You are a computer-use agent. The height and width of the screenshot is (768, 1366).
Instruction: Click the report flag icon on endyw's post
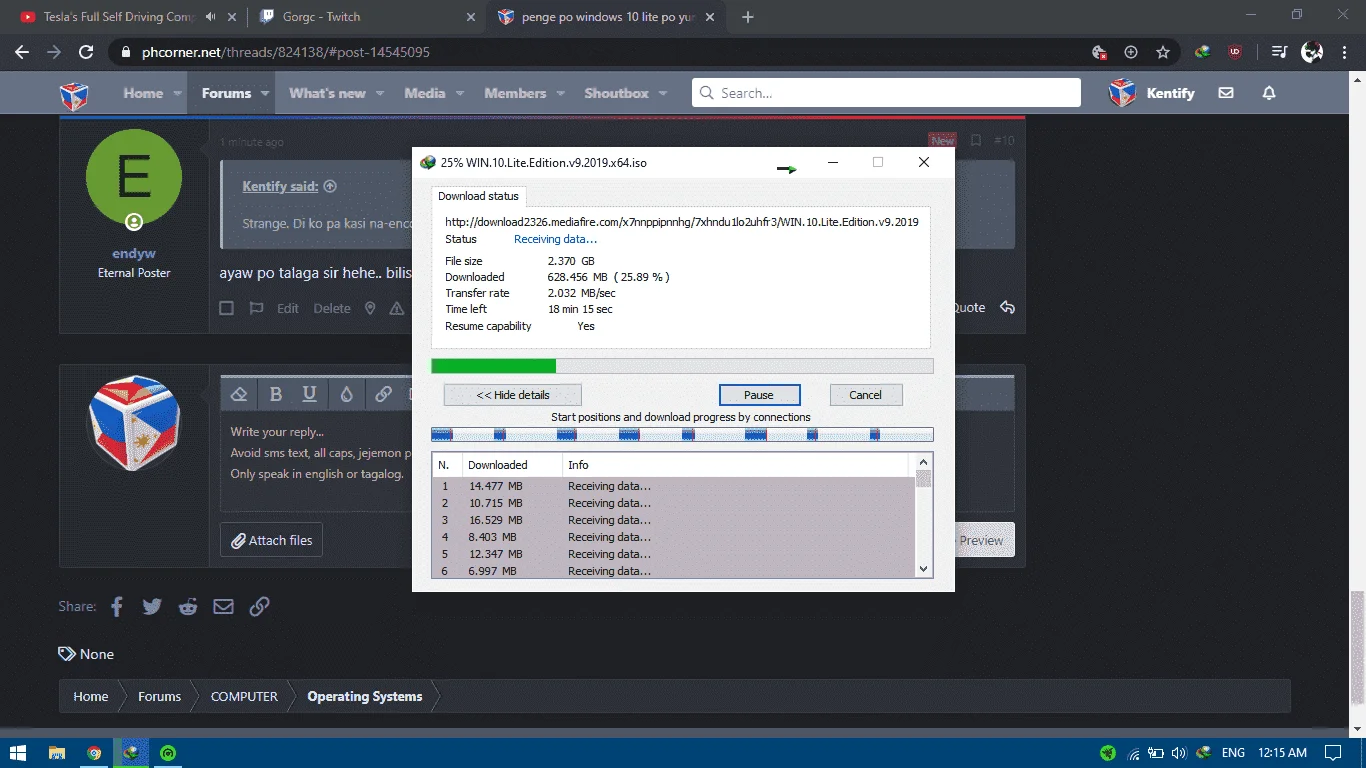click(x=257, y=308)
